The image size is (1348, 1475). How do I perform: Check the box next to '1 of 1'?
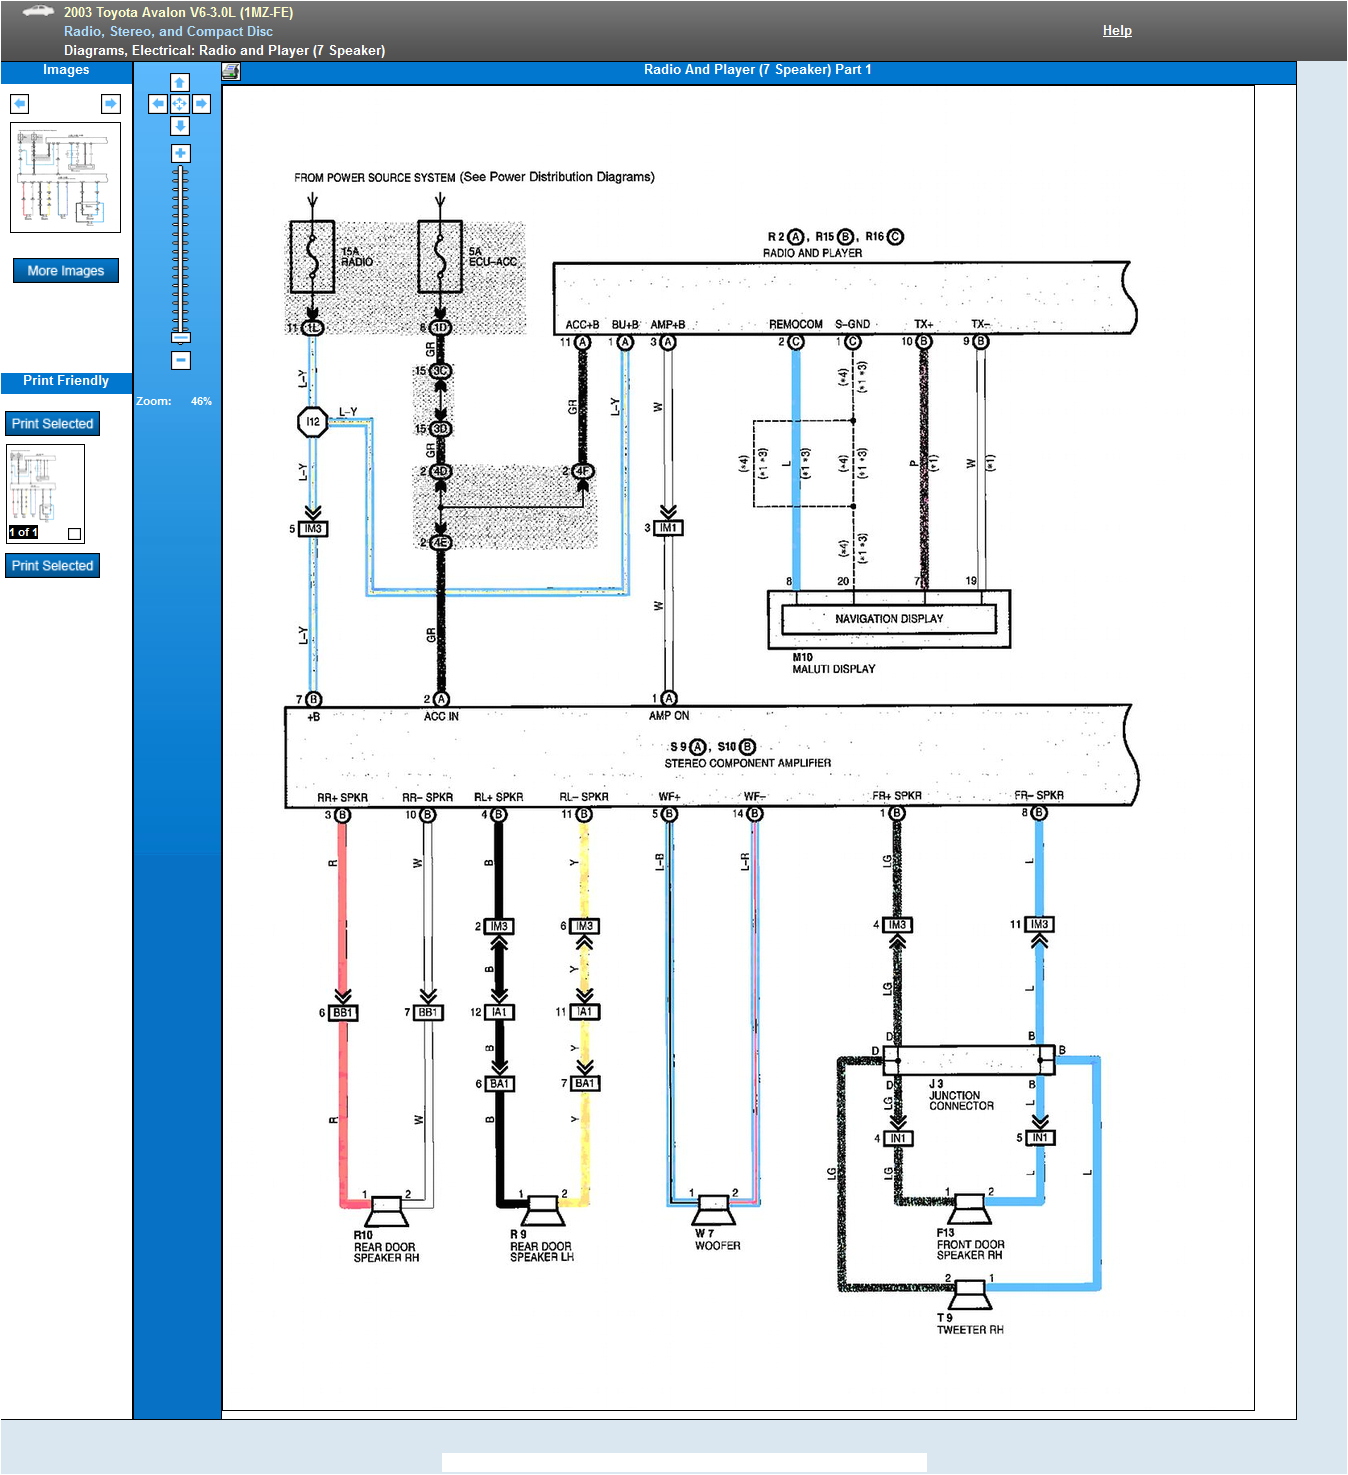pyautogui.click(x=74, y=534)
